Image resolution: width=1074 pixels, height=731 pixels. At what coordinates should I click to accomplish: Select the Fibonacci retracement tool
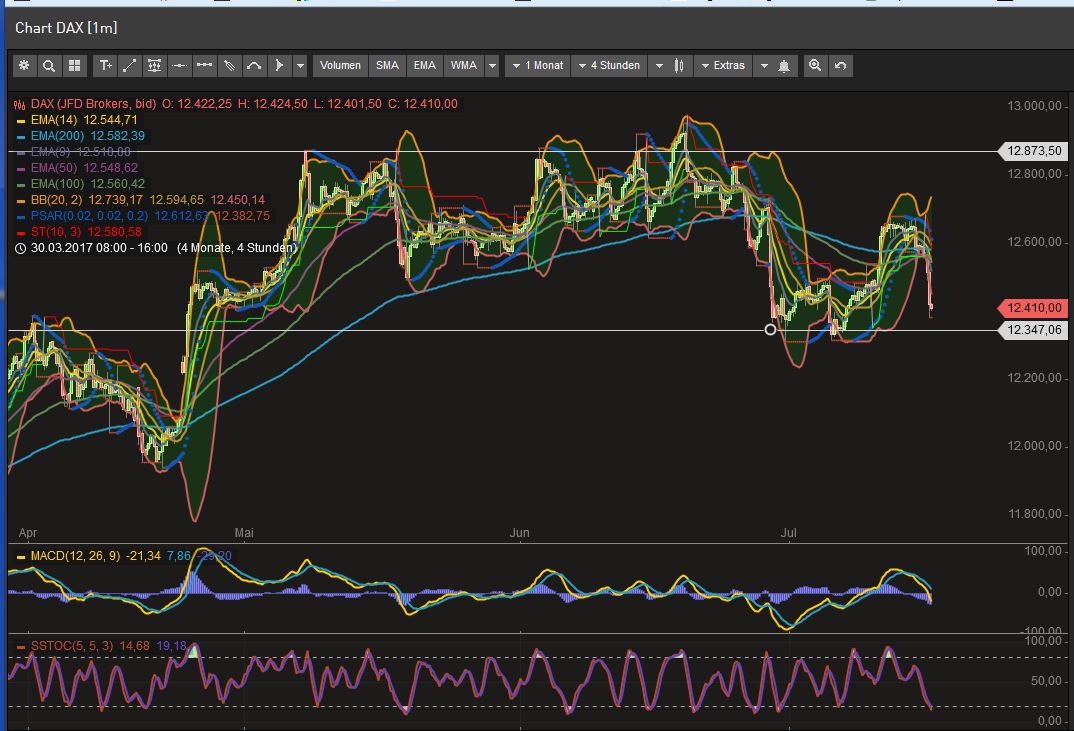tap(153, 65)
